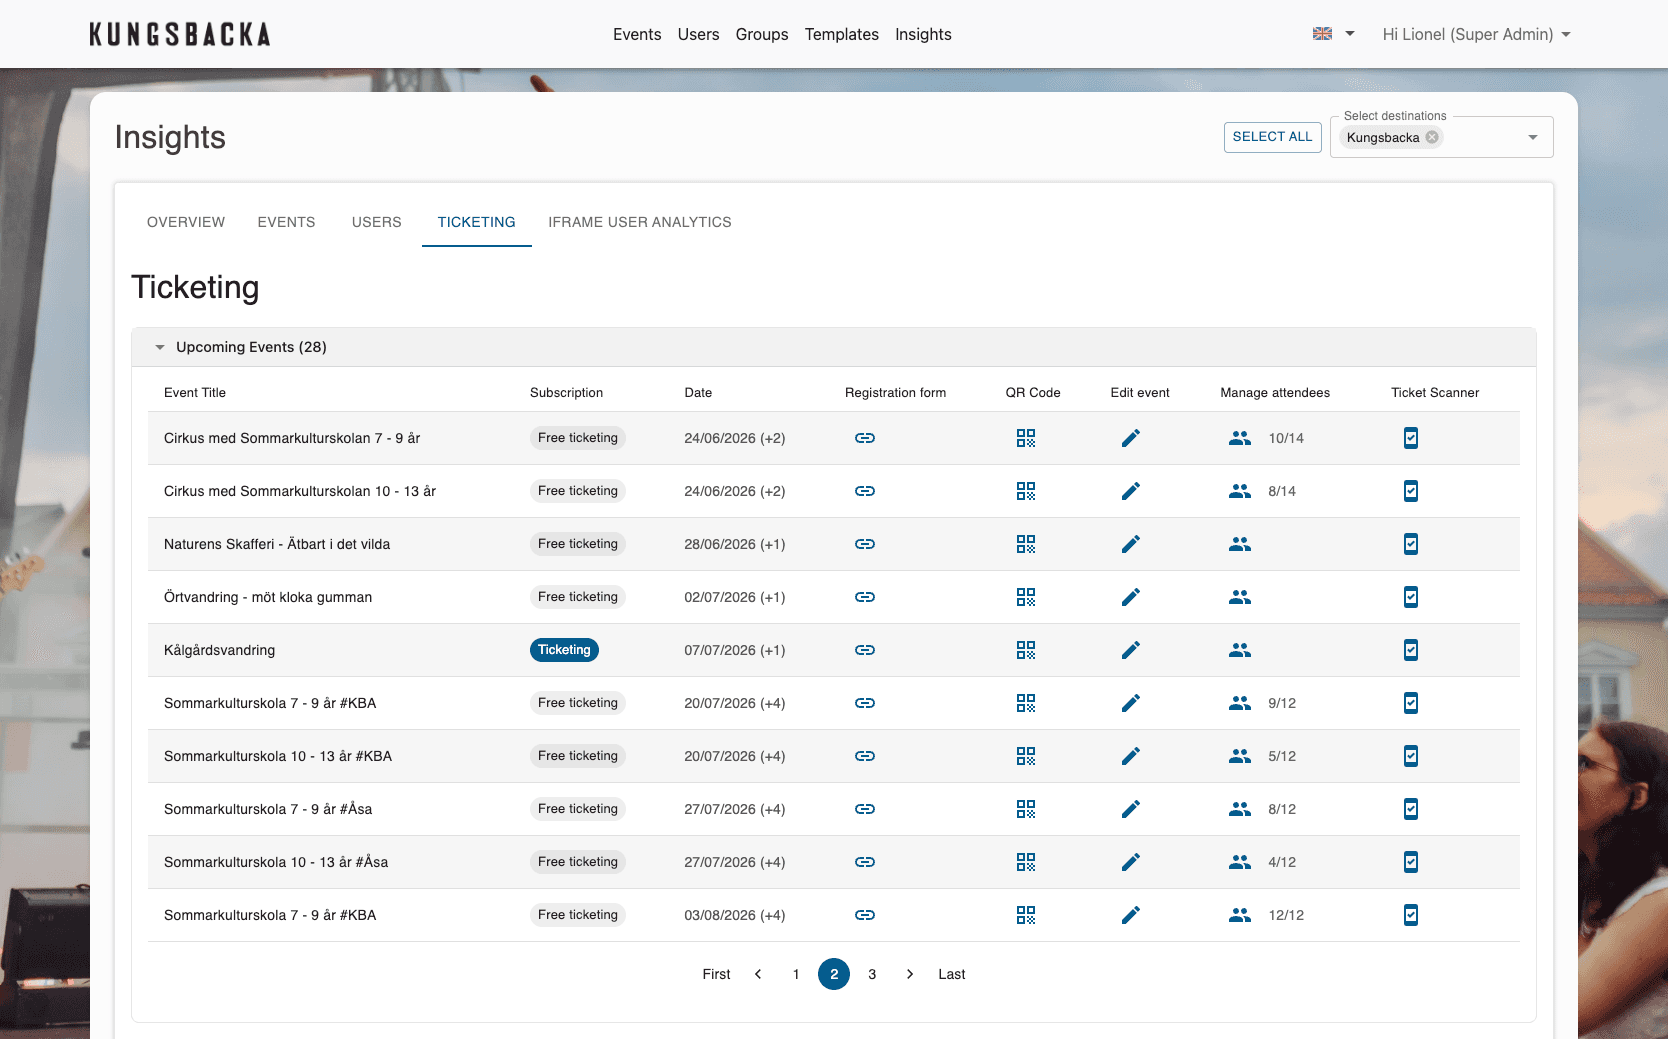Image resolution: width=1668 pixels, height=1039 pixels.
Task: Edit the Örtvandring event with pencil icon
Action: (1131, 597)
